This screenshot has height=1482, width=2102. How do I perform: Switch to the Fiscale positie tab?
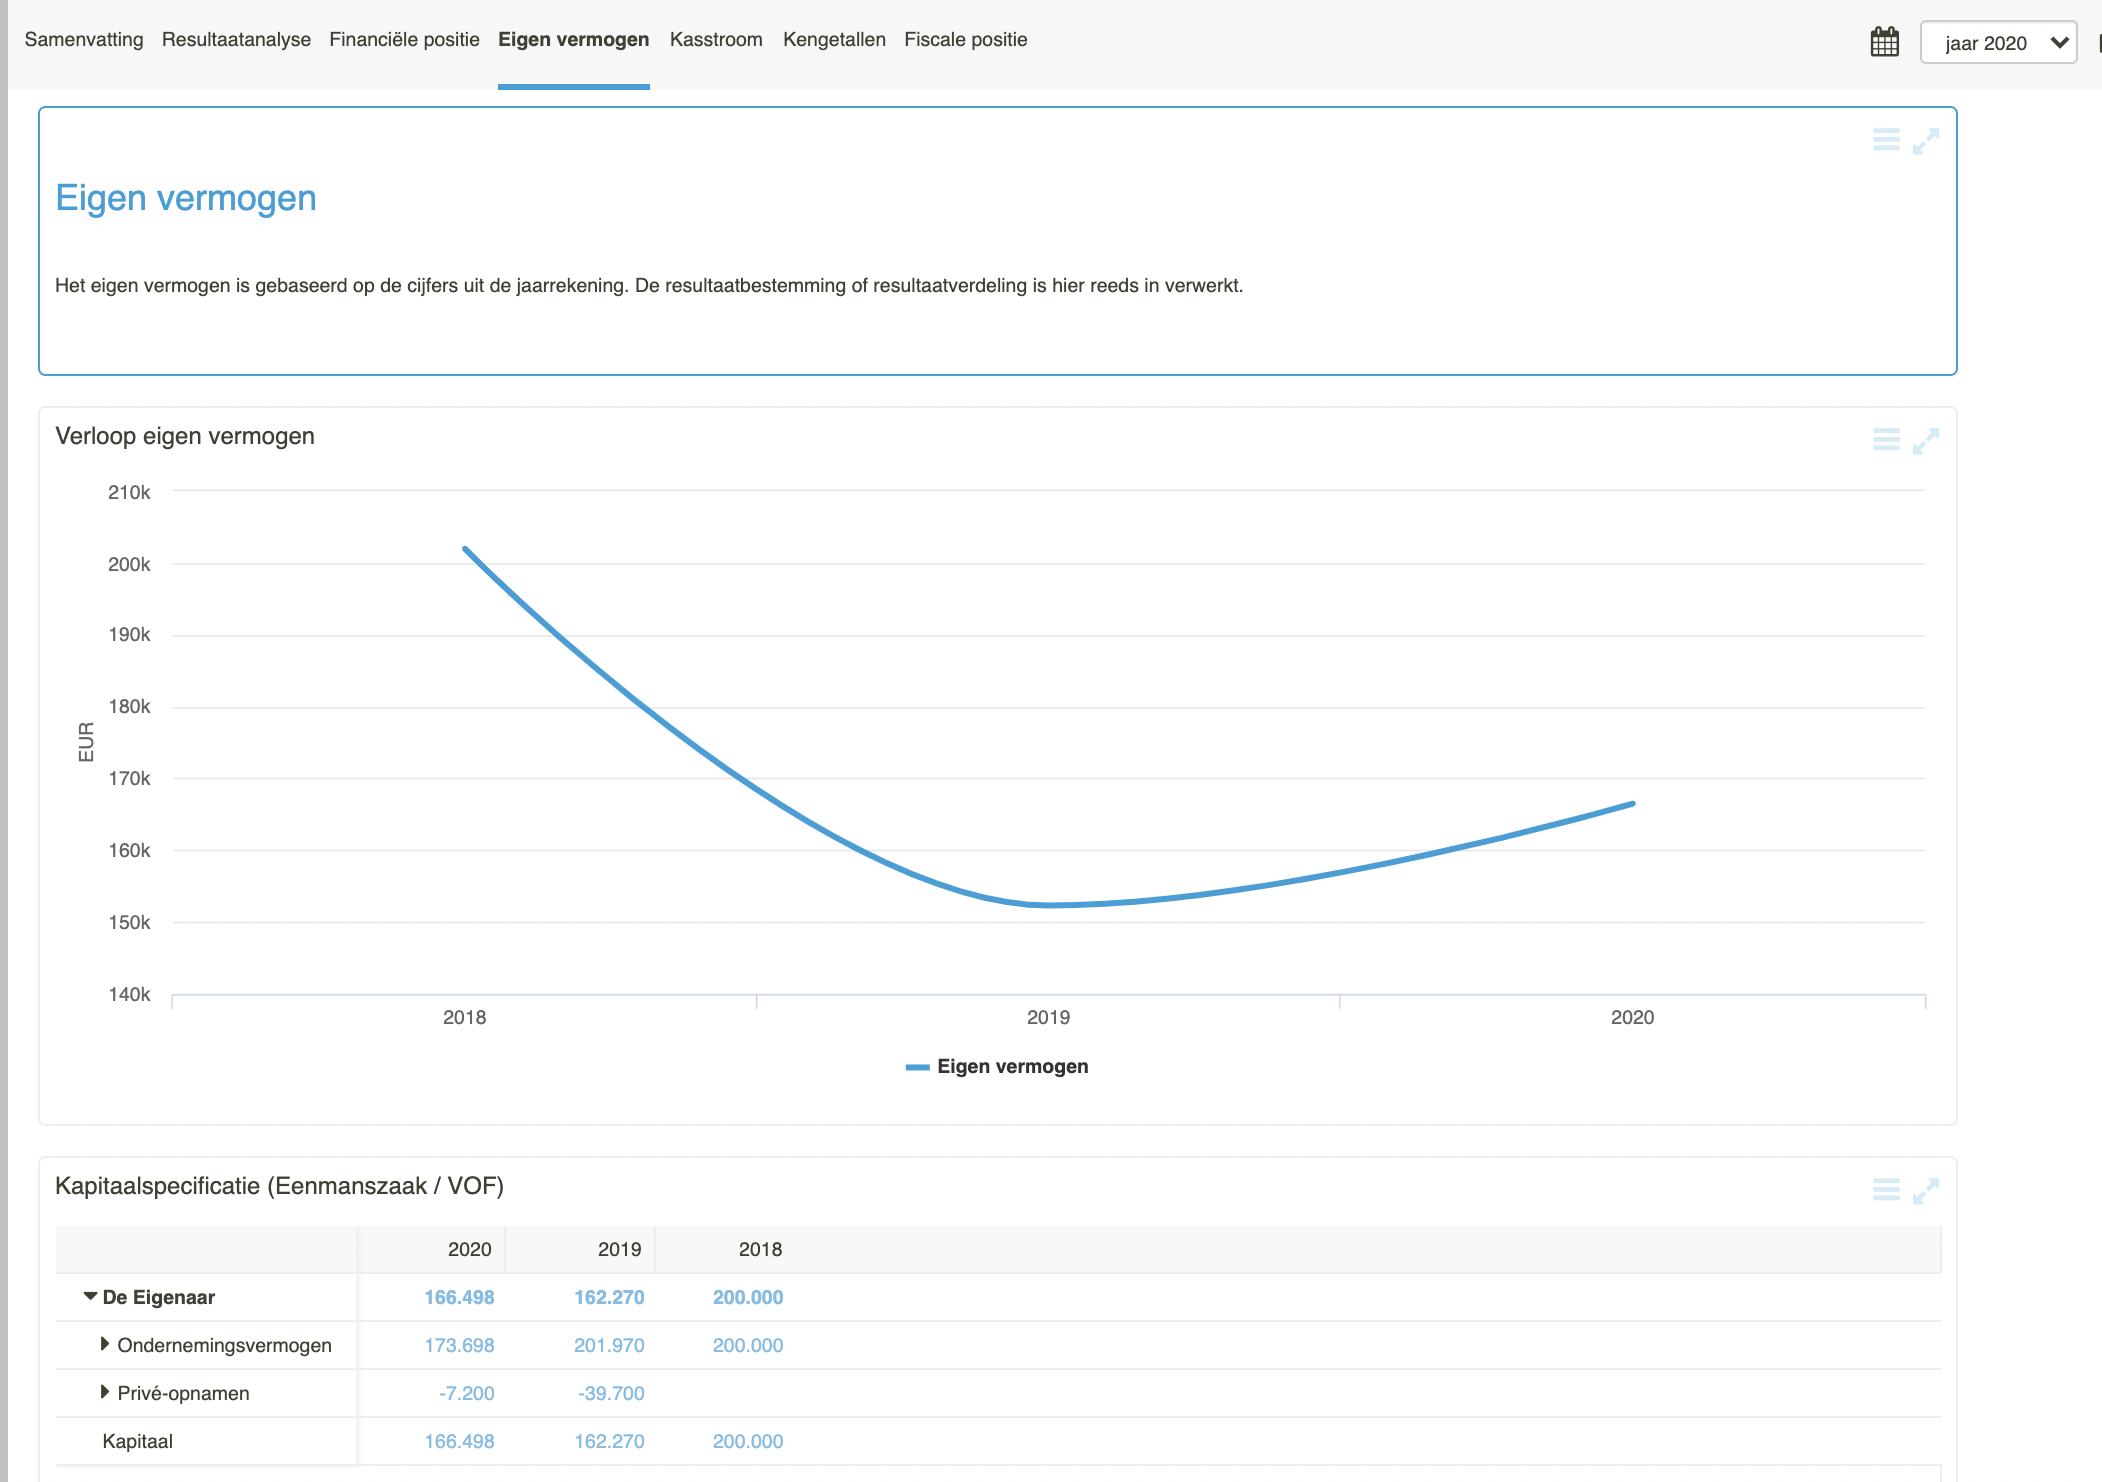[966, 40]
